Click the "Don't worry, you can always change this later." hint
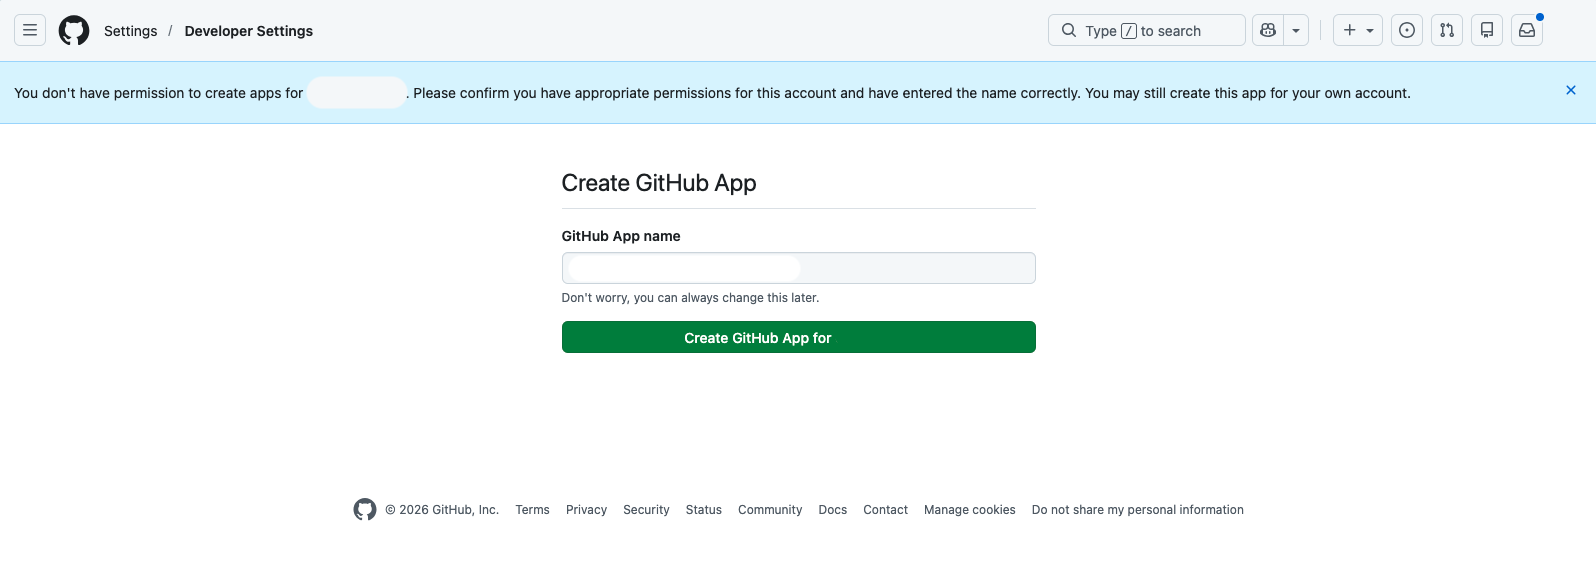The image size is (1596, 566). pos(690,298)
